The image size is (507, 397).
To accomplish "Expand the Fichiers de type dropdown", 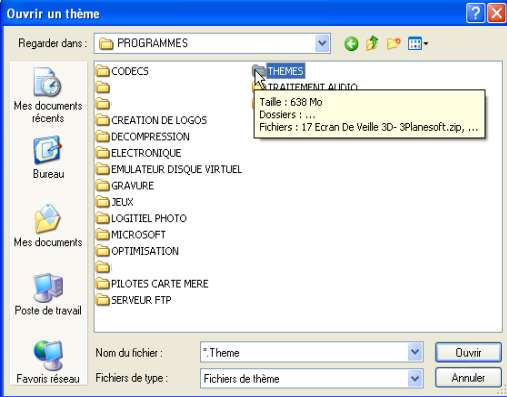I will (x=415, y=378).
